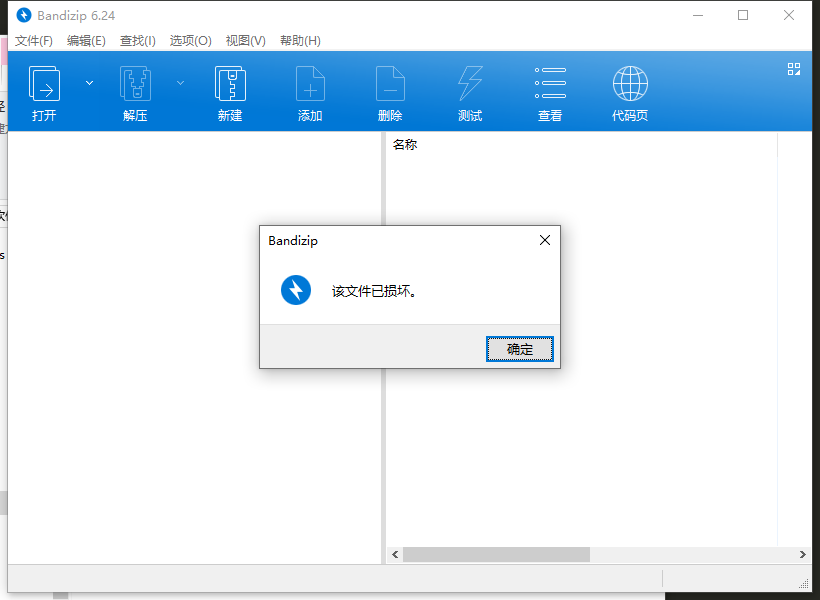Click the 确定 button in the dialog

[520, 349]
